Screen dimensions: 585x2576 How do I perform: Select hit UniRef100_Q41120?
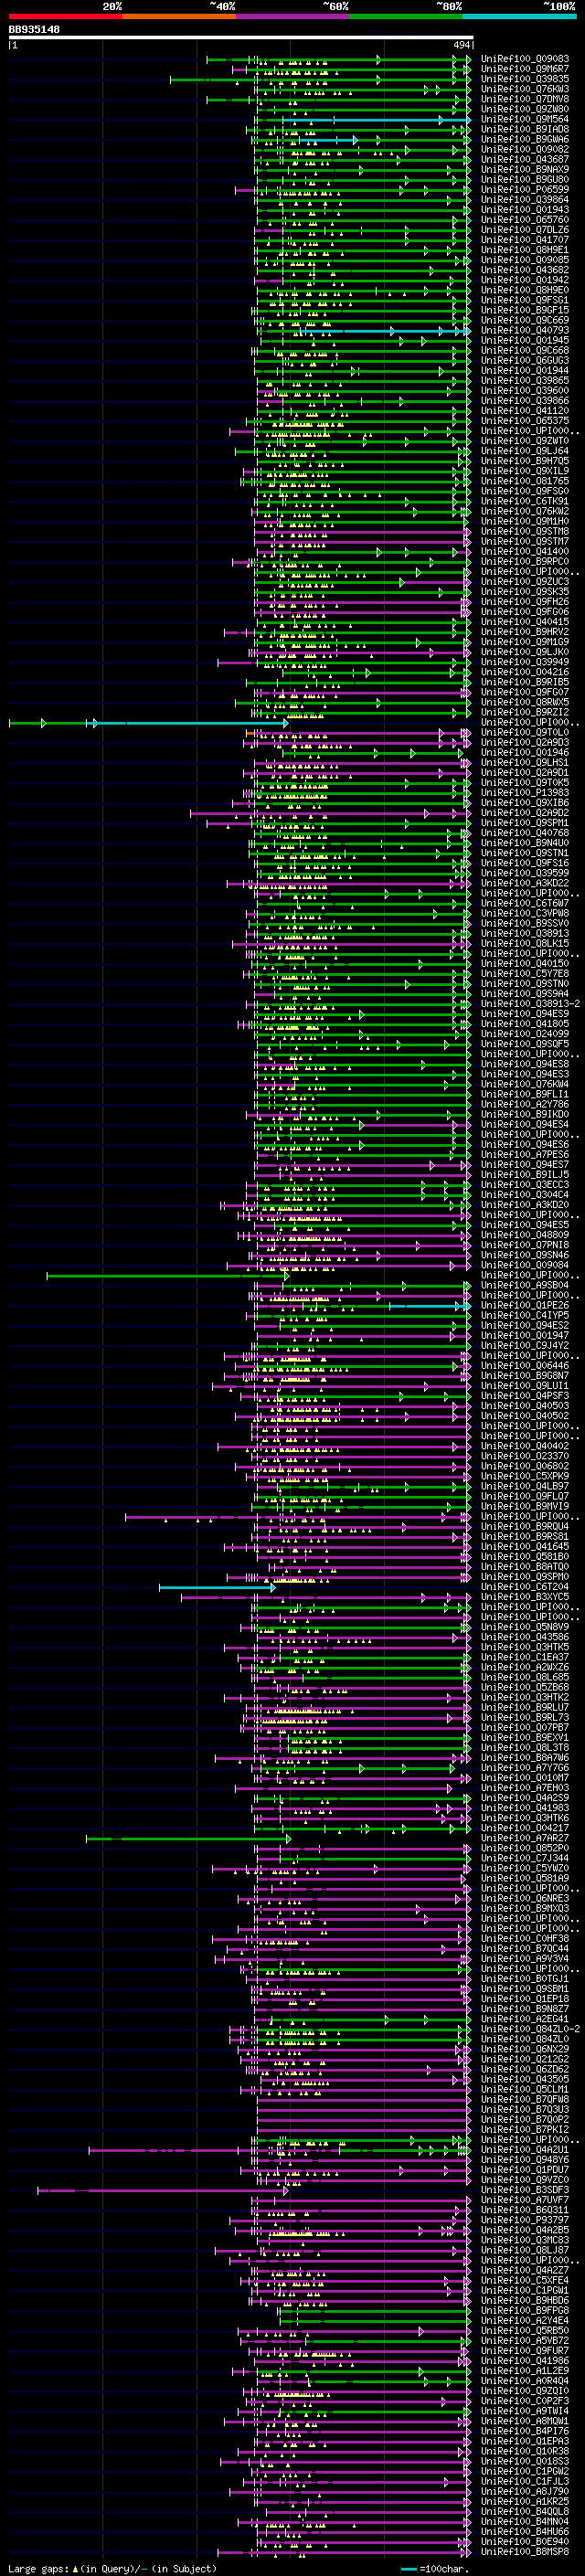point(525,410)
